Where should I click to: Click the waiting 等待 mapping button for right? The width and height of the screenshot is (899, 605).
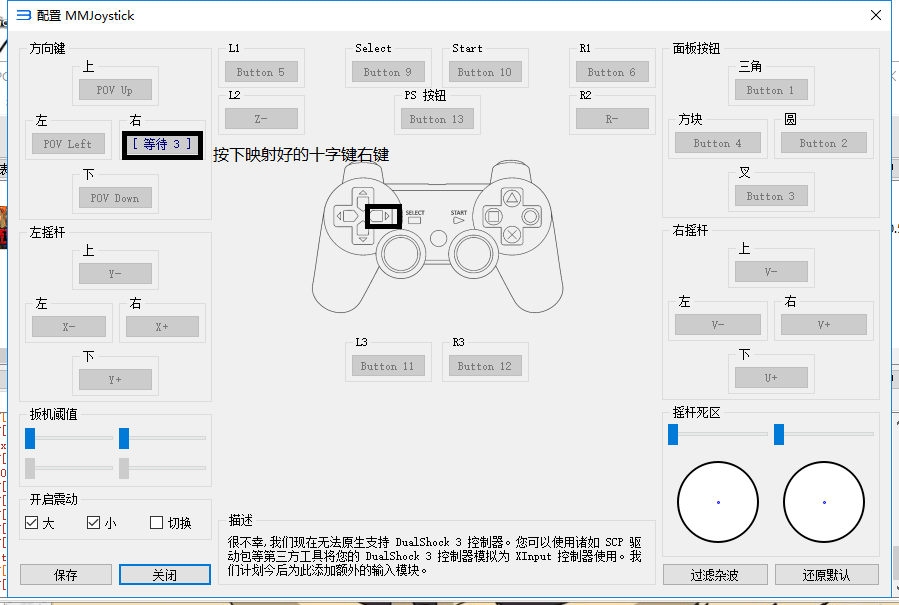(162, 144)
